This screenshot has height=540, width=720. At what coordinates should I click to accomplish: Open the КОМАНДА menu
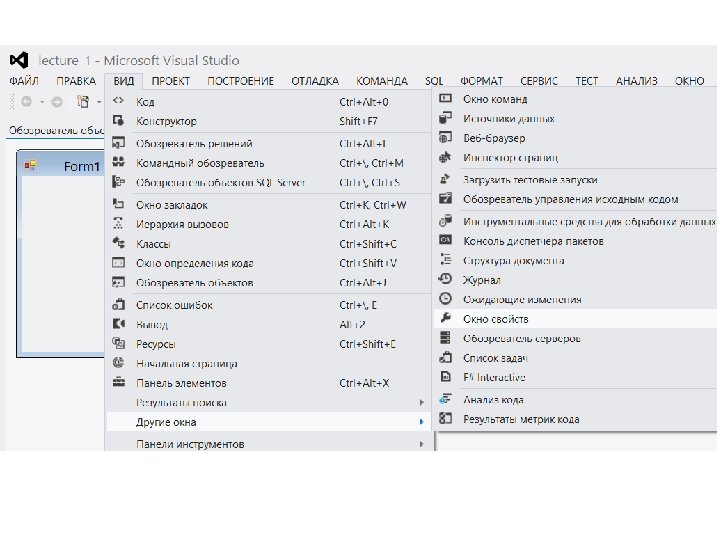tap(382, 81)
